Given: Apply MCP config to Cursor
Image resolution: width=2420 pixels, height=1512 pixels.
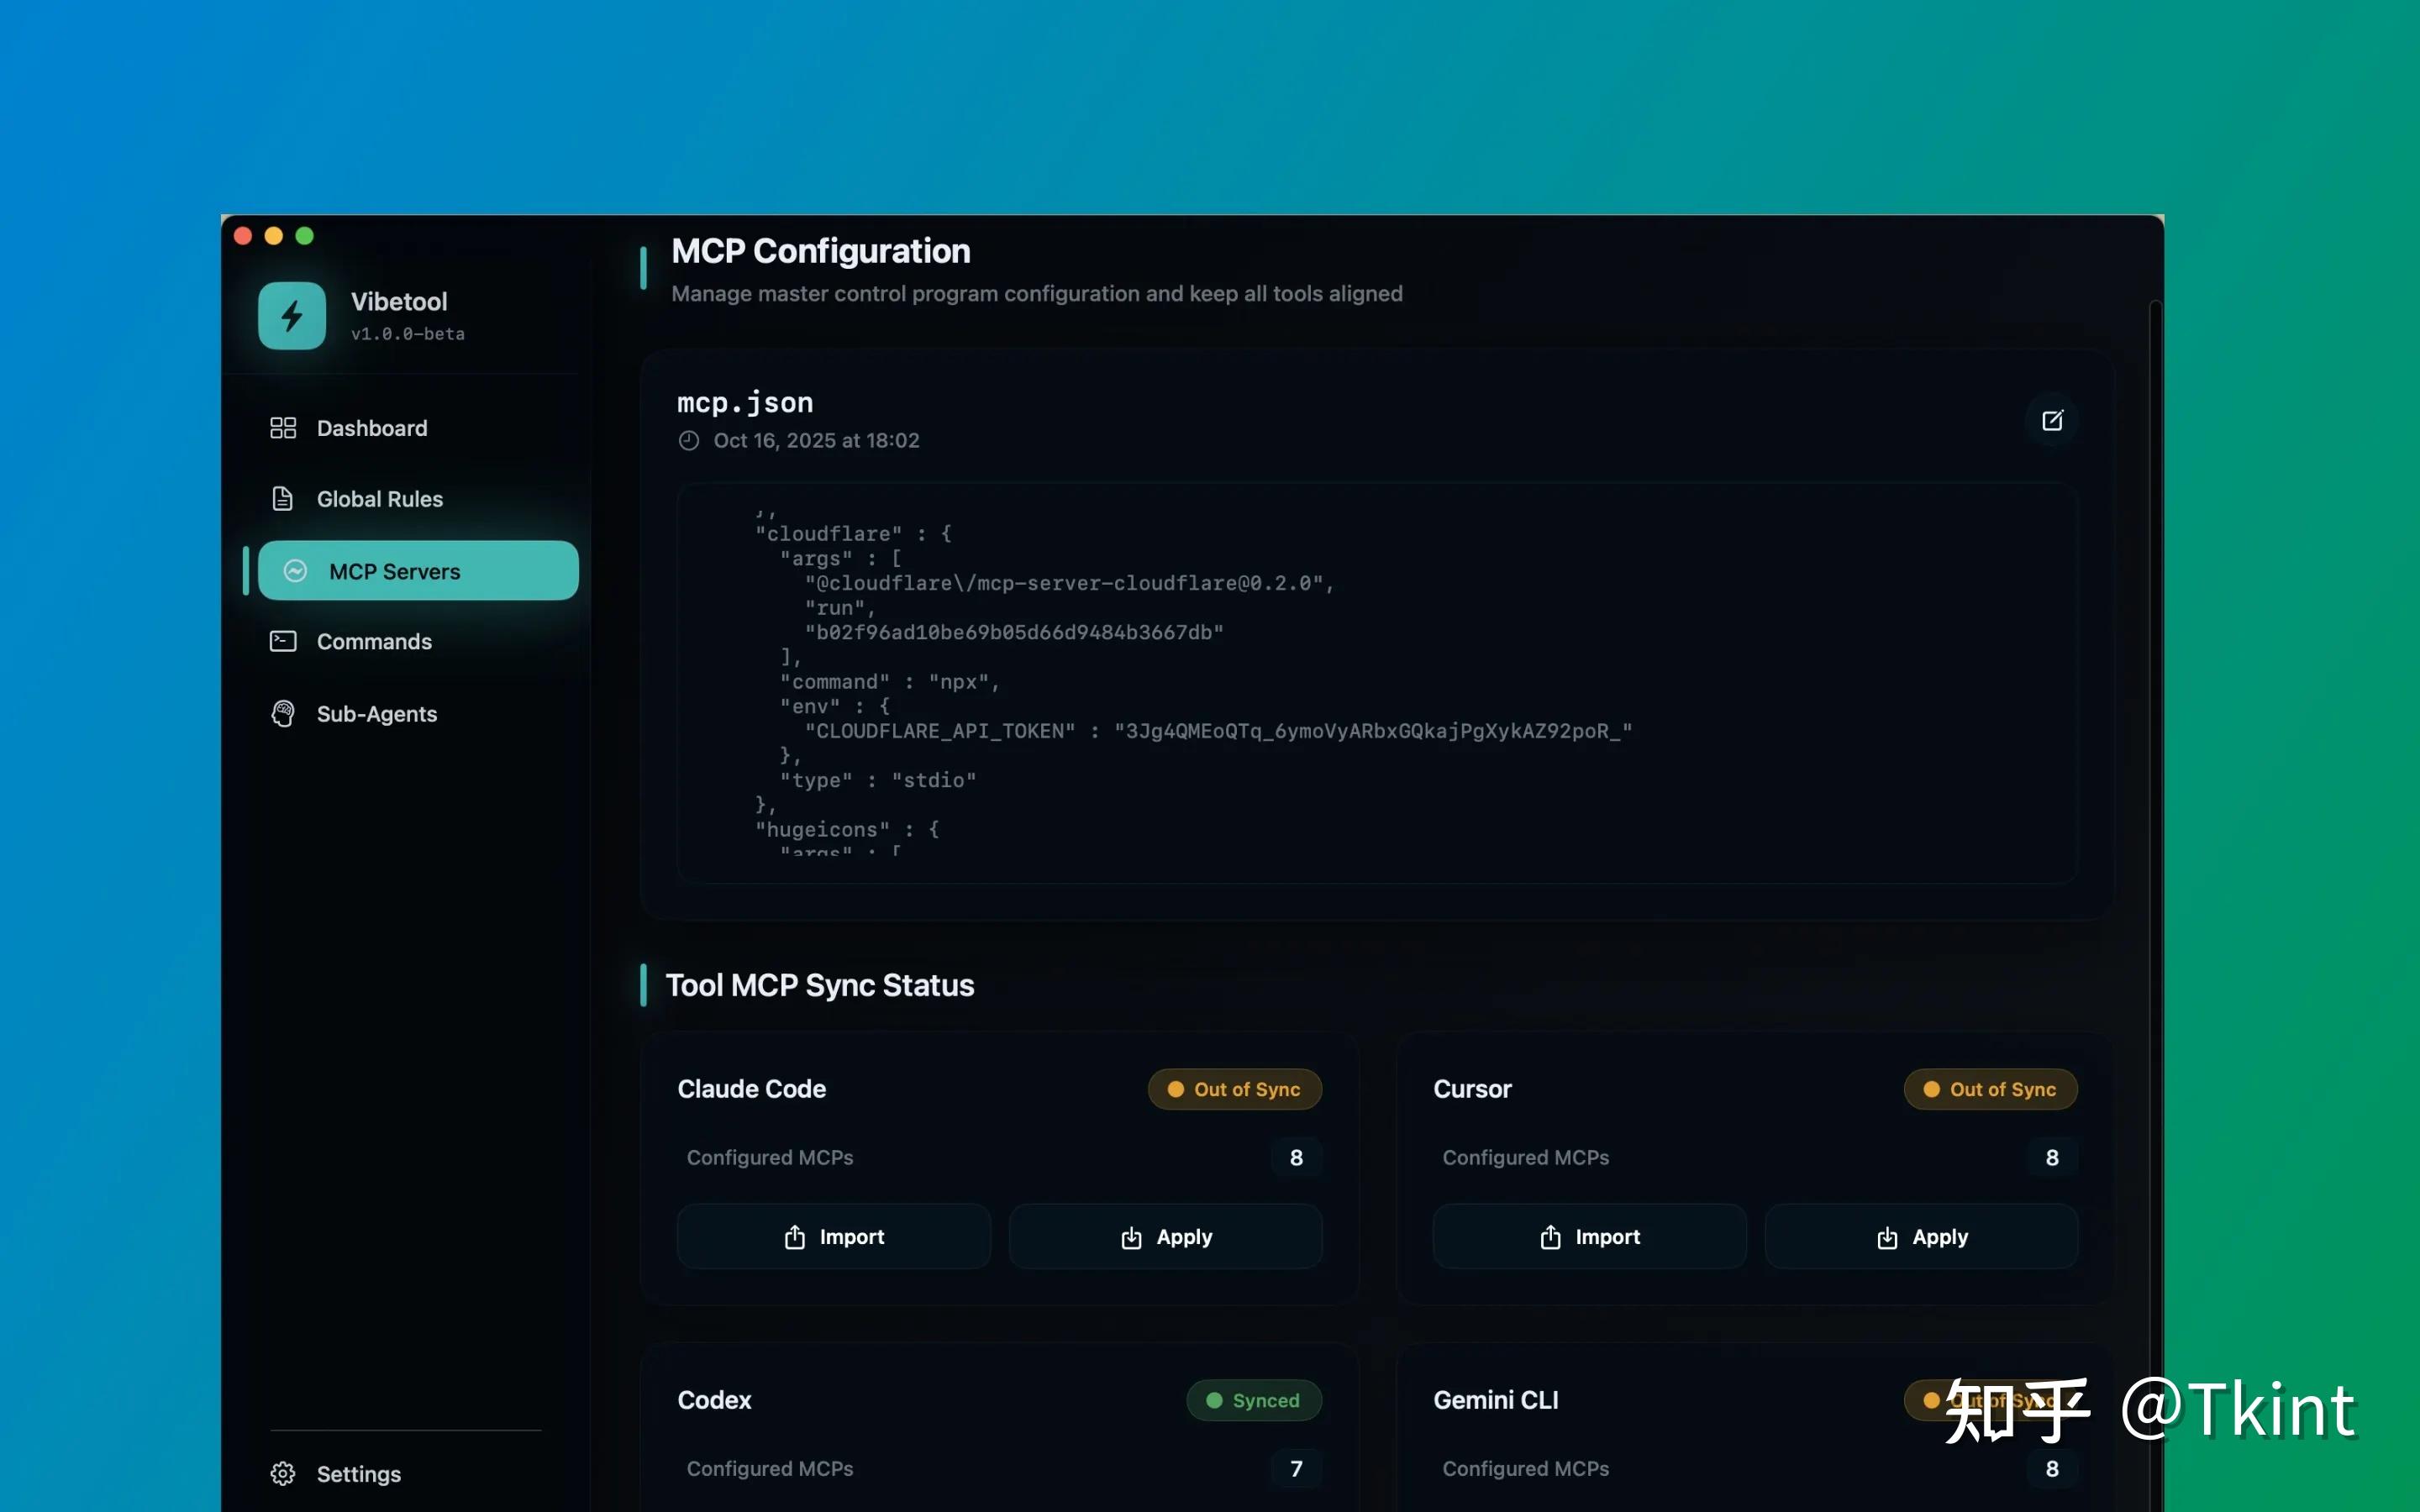Looking at the screenshot, I should pos(1922,1237).
